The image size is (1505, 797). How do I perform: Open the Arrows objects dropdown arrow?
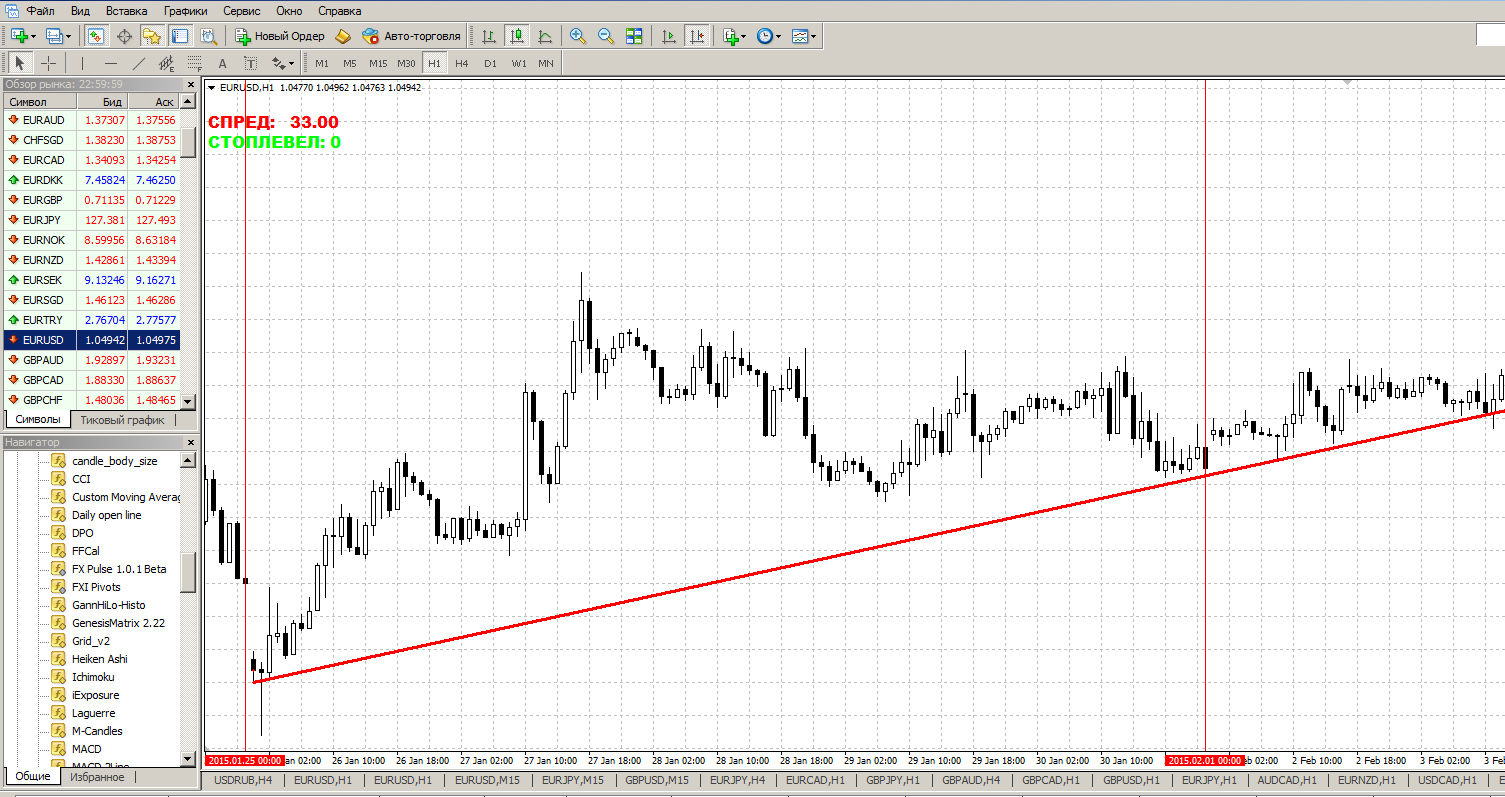pos(291,64)
